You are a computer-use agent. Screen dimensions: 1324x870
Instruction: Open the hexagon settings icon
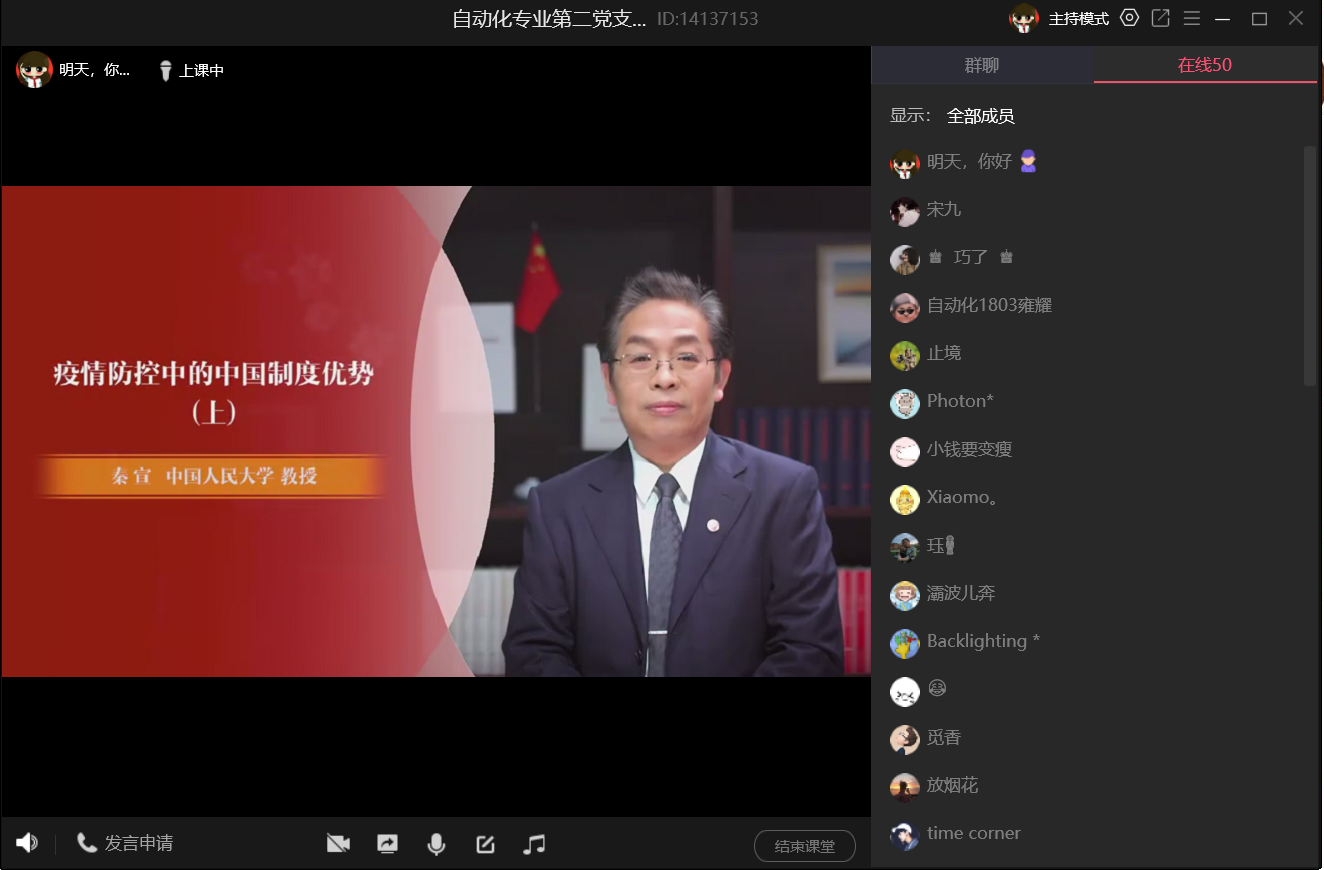point(1129,18)
